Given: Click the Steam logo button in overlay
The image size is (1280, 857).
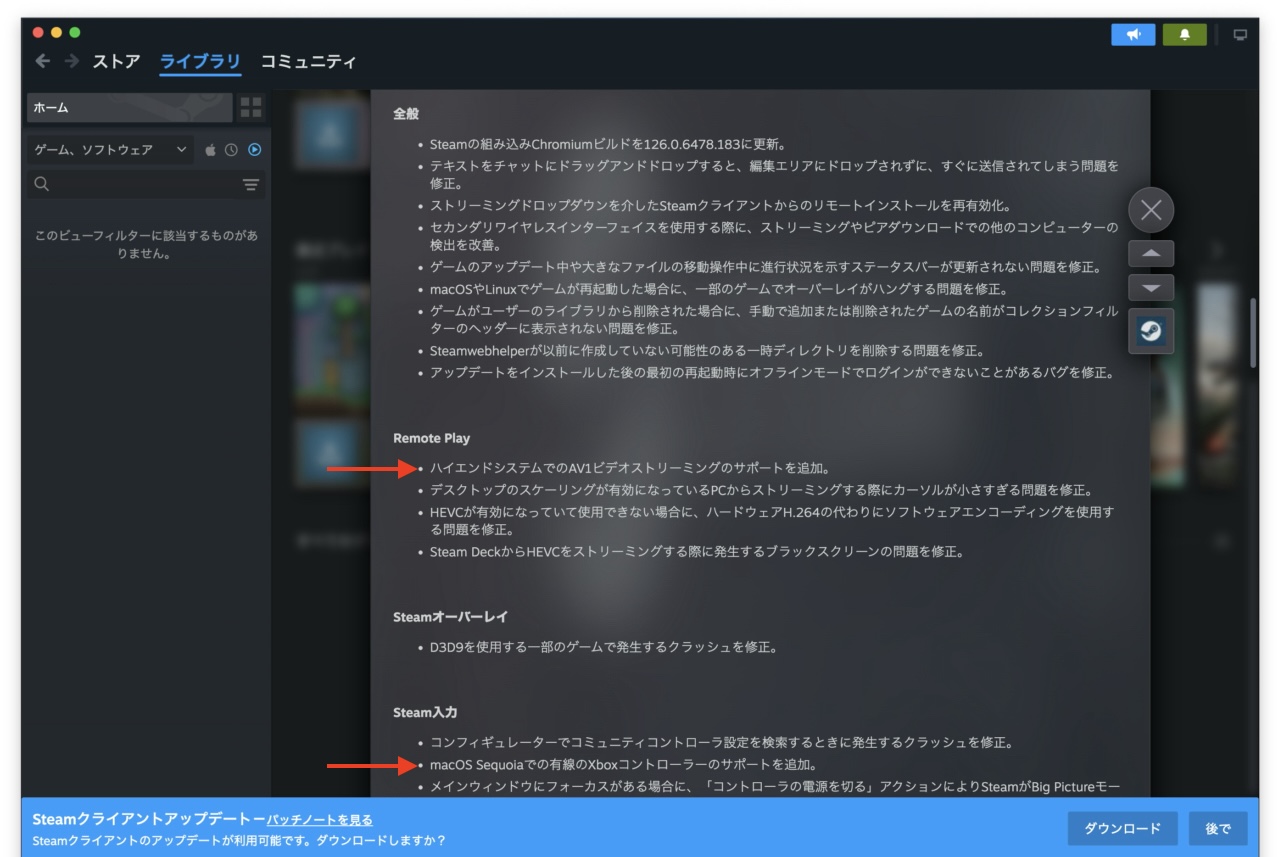Looking at the screenshot, I should point(1151,332).
